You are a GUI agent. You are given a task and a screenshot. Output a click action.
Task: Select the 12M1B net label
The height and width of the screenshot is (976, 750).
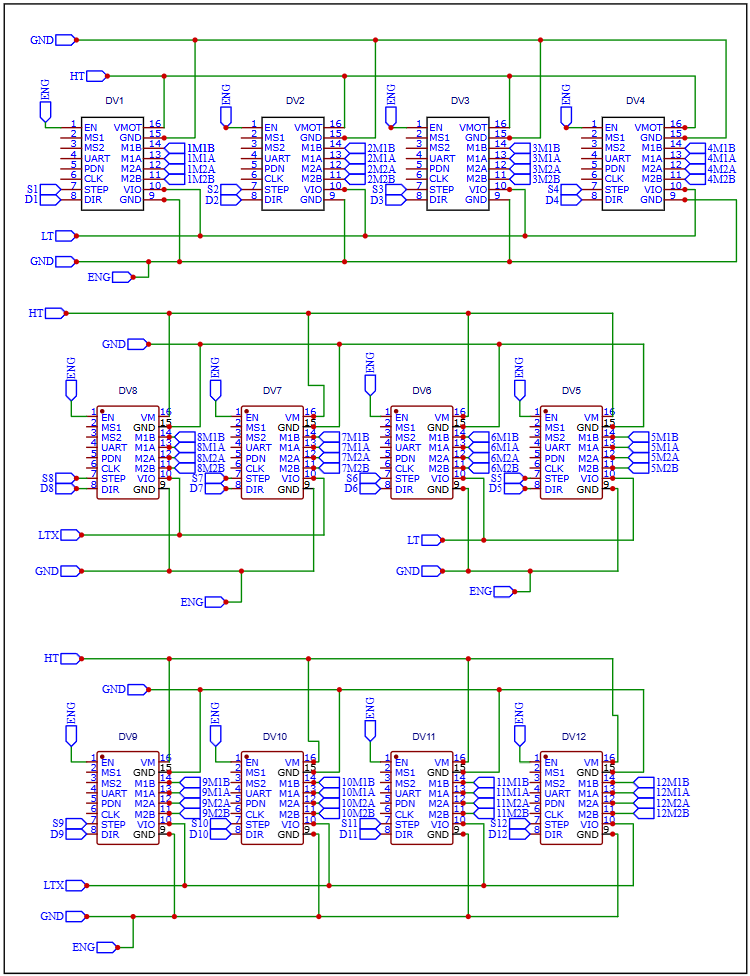pos(673,782)
